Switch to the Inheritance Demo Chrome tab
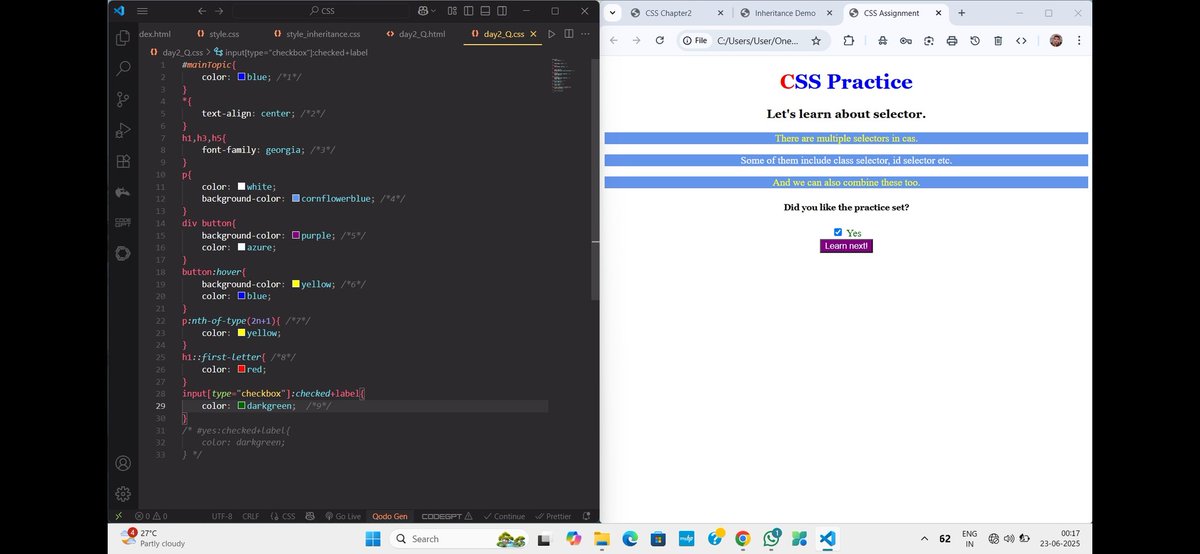The image size is (1200, 554). (x=785, y=13)
